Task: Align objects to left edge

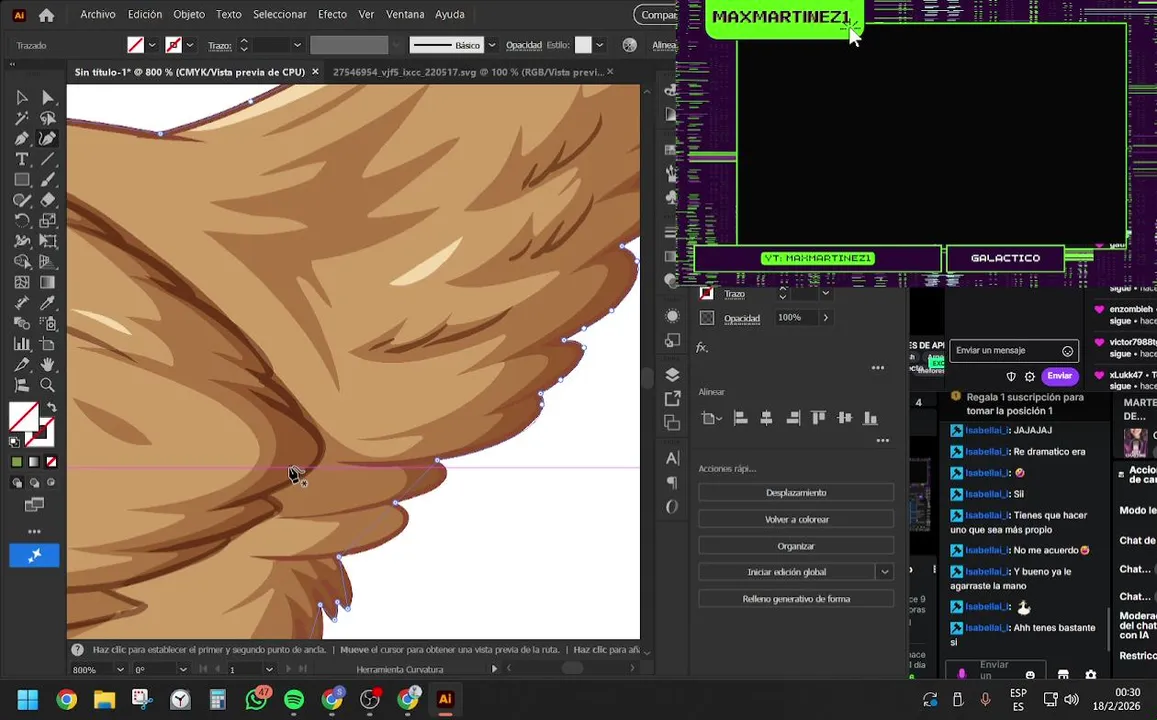Action: click(740, 418)
